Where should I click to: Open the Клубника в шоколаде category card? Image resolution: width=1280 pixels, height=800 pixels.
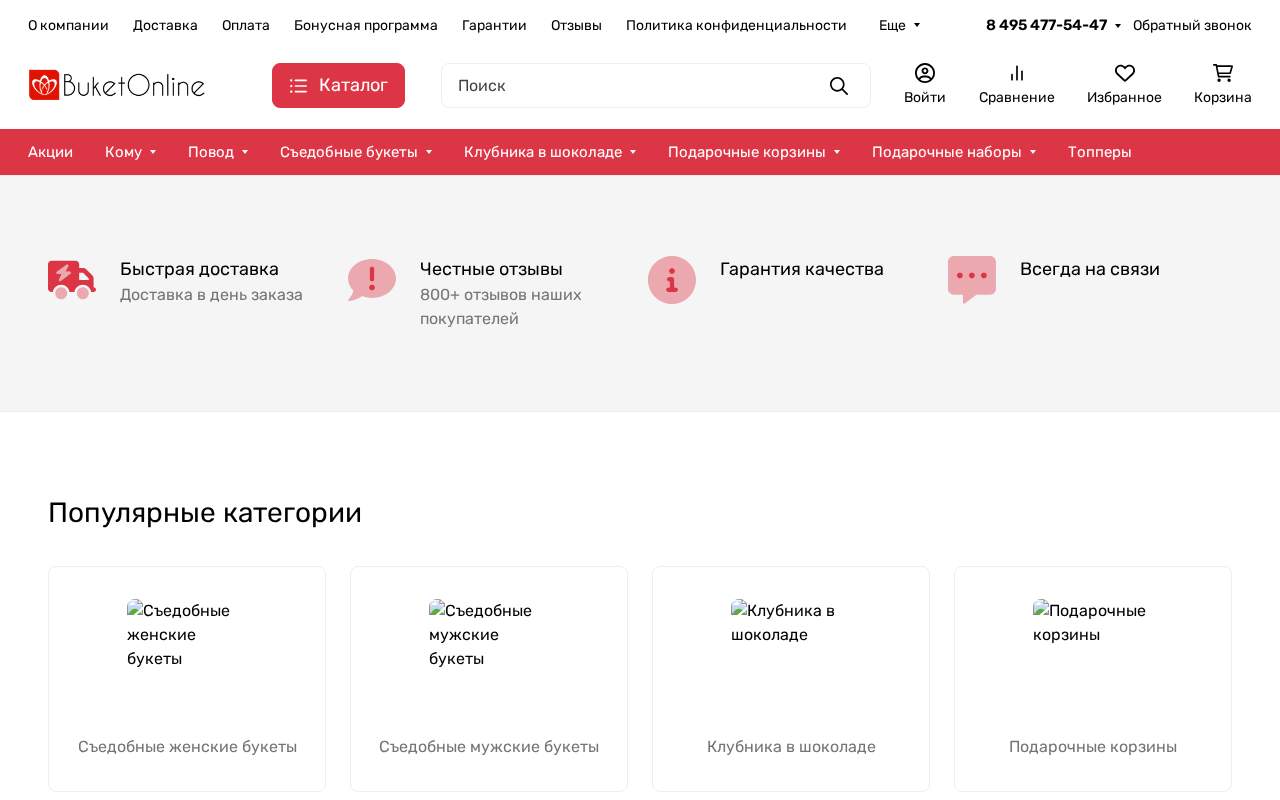pyautogui.click(x=791, y=679)
